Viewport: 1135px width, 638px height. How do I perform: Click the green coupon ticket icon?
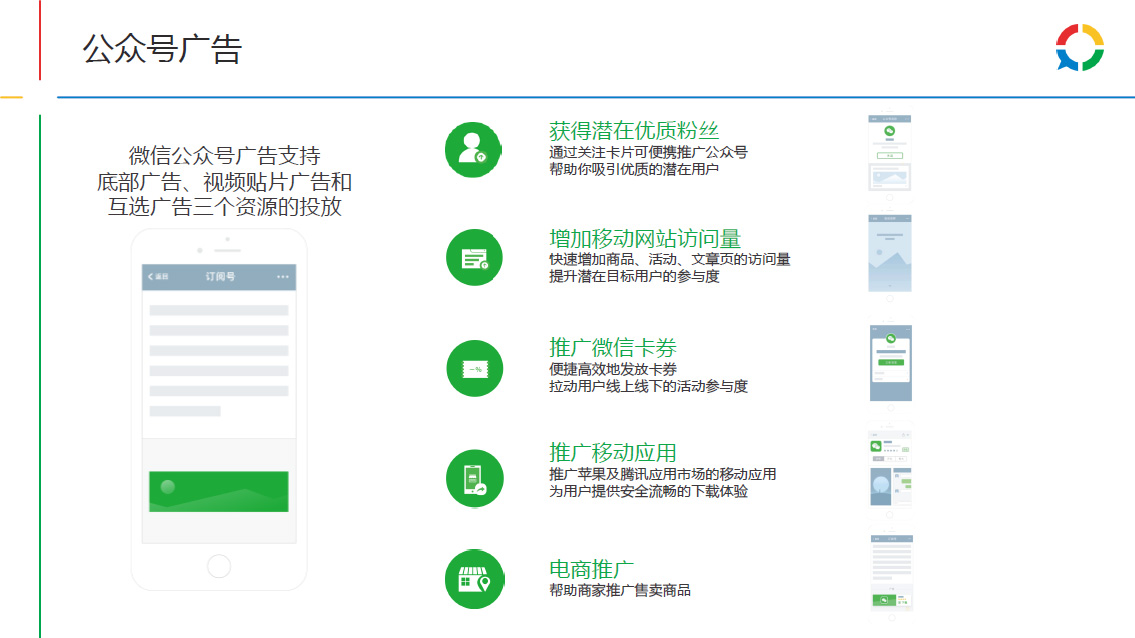475,369
